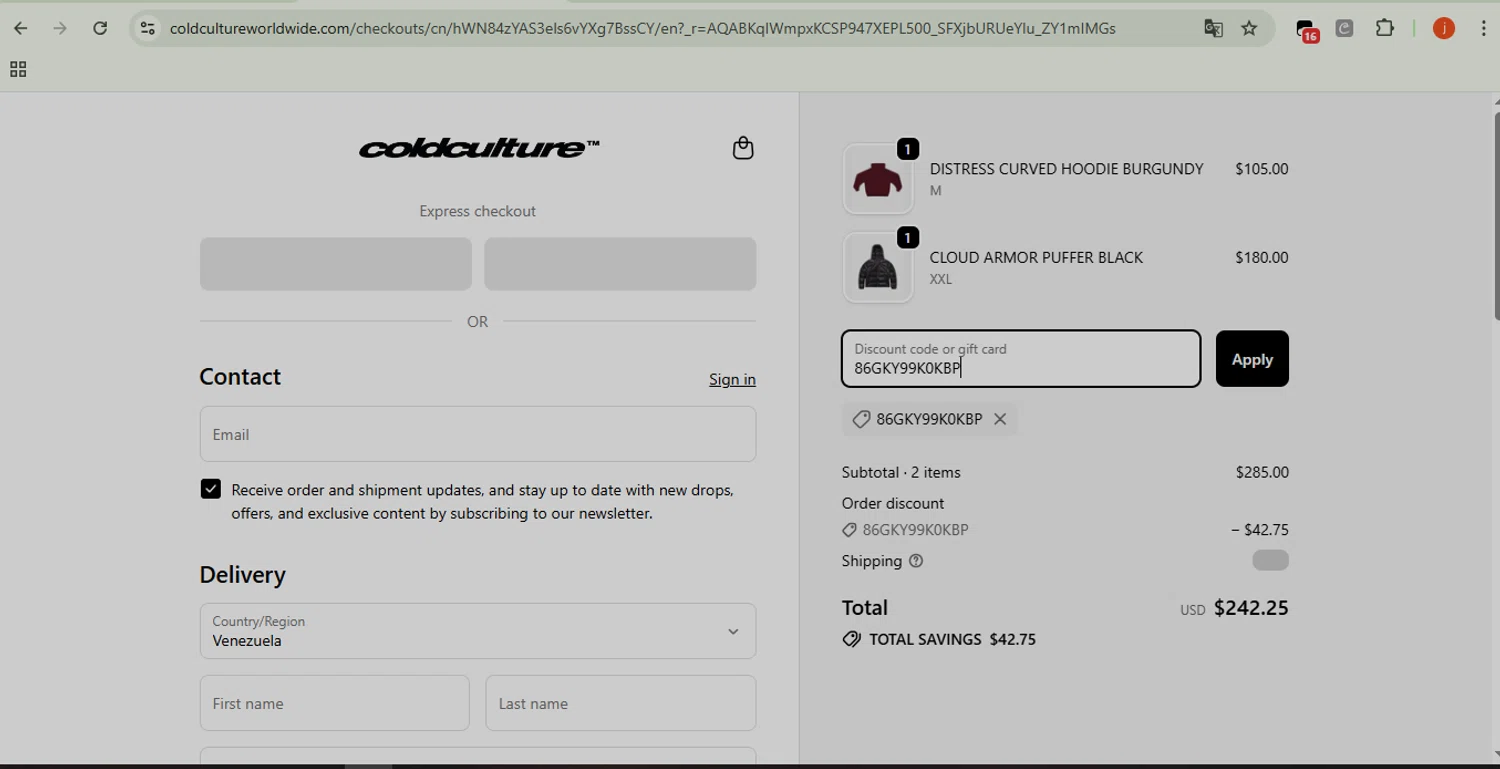Open the Extensions puzzle icon
Screen dimensions: 1500x769
(1385, 28)
